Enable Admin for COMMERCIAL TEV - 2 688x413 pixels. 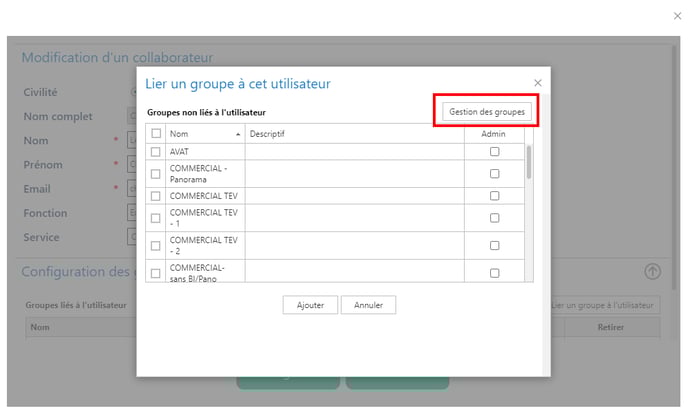click(x=494, y=245)
